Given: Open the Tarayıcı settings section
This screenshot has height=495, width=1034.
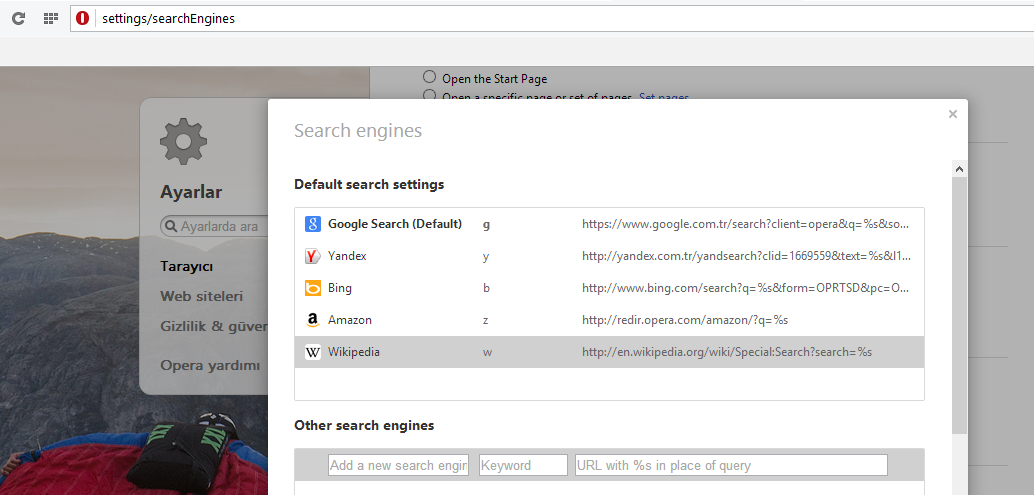Looking at the screenshot, I should 187,267.
